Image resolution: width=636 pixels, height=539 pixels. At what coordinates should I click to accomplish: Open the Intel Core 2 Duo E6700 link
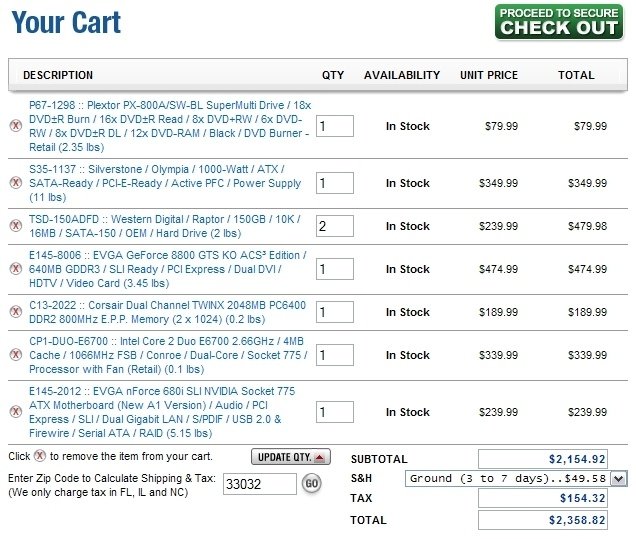click(x=160, y=341)
